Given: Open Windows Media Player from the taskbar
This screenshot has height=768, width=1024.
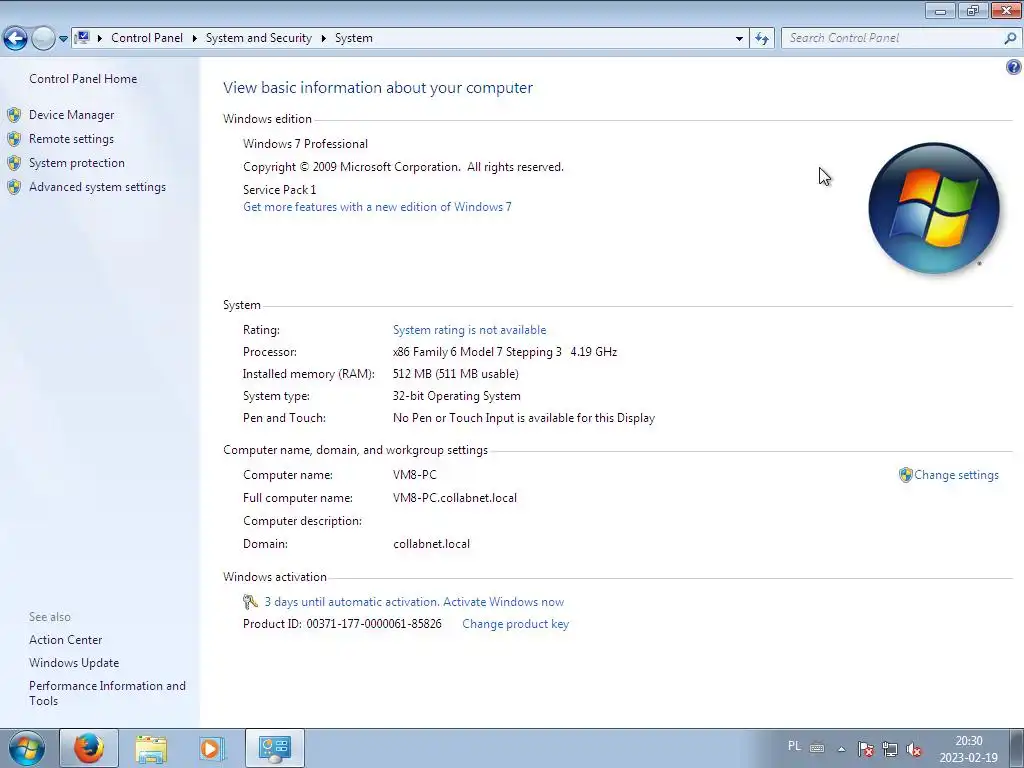Looking at the screenshot, I should point(212,748).
